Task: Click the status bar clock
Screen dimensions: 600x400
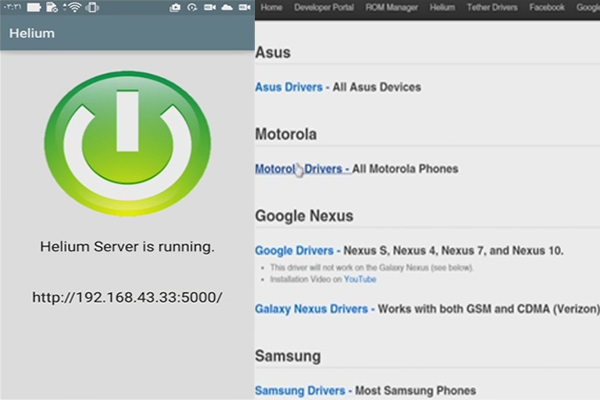Action: (12, 7)
